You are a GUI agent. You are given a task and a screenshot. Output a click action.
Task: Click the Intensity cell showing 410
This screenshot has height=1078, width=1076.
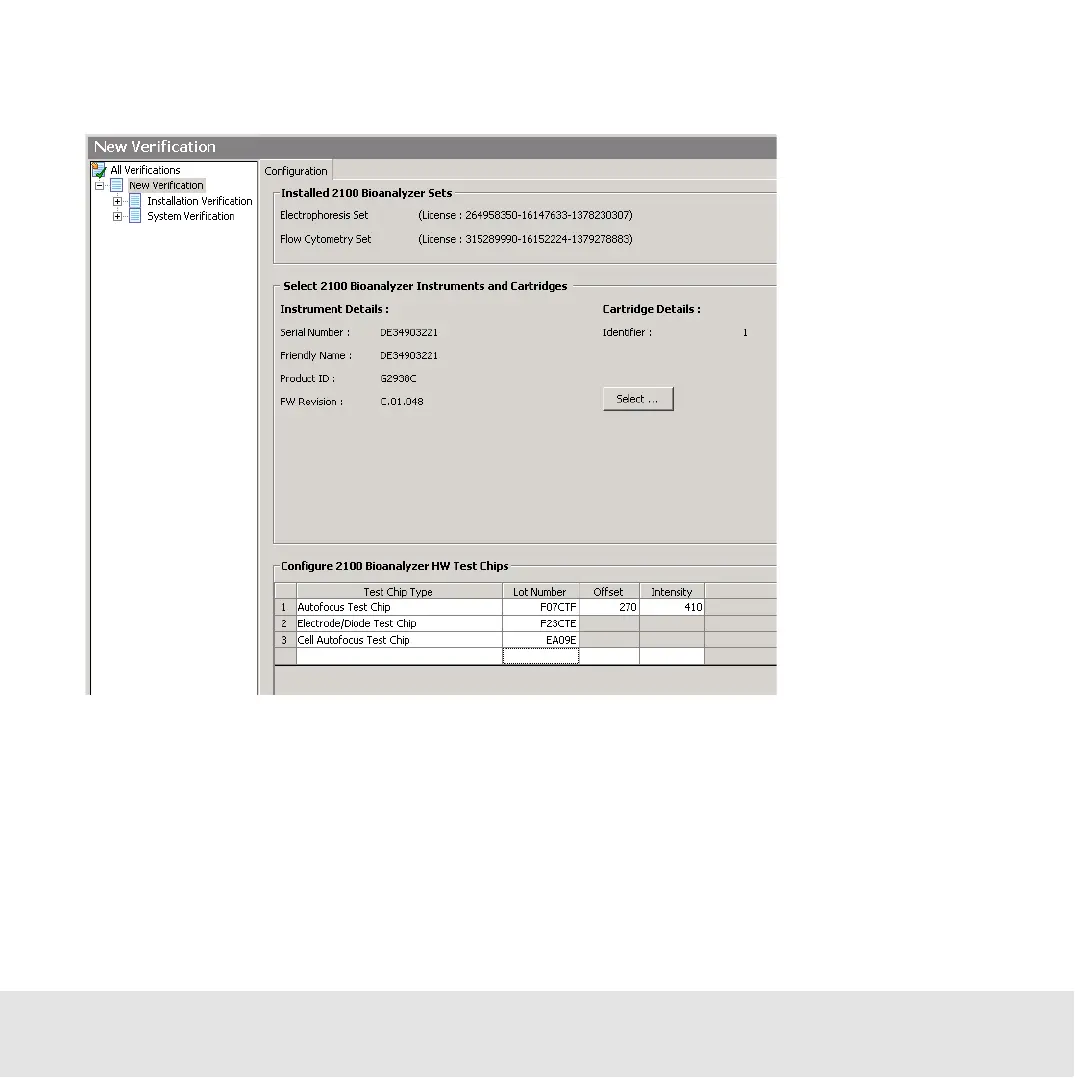(672, 607)
